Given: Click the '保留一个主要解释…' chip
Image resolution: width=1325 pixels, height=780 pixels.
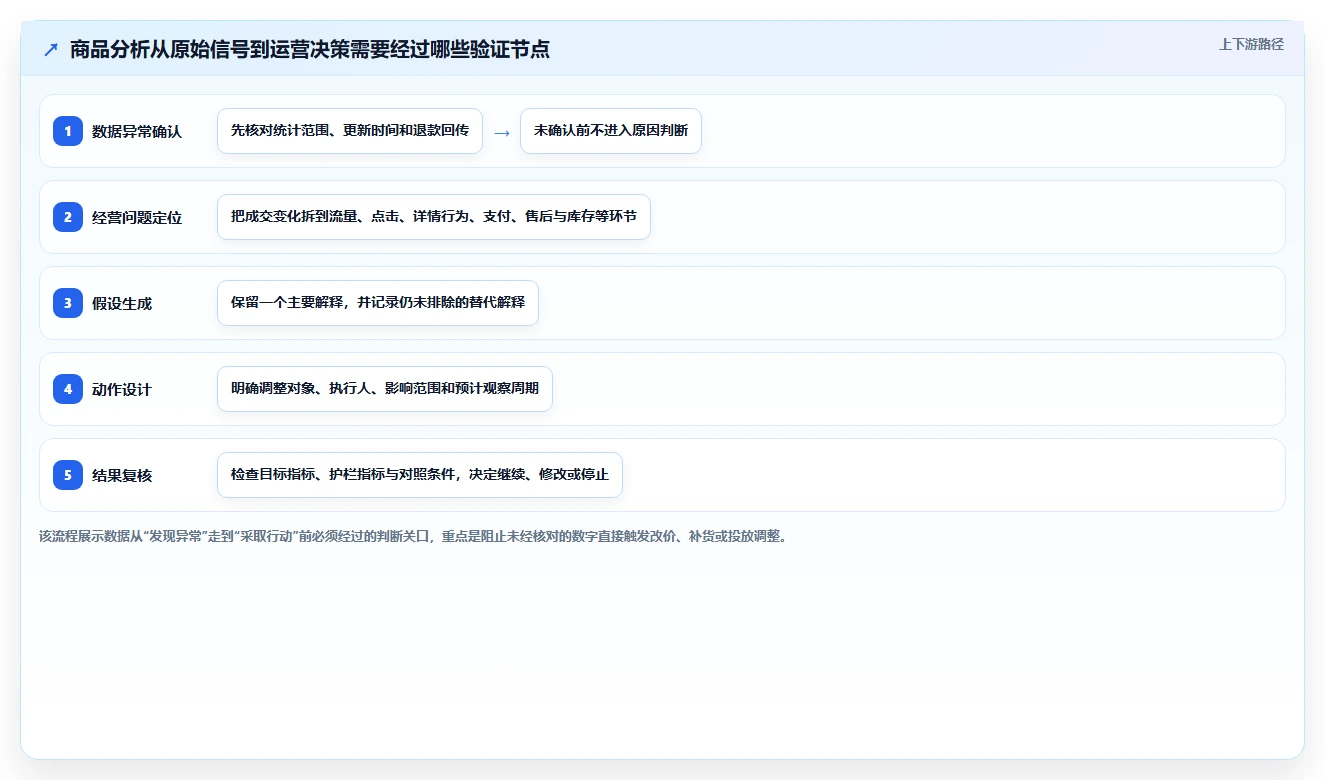Looking at the screenshot, I should tap(378, 303).
